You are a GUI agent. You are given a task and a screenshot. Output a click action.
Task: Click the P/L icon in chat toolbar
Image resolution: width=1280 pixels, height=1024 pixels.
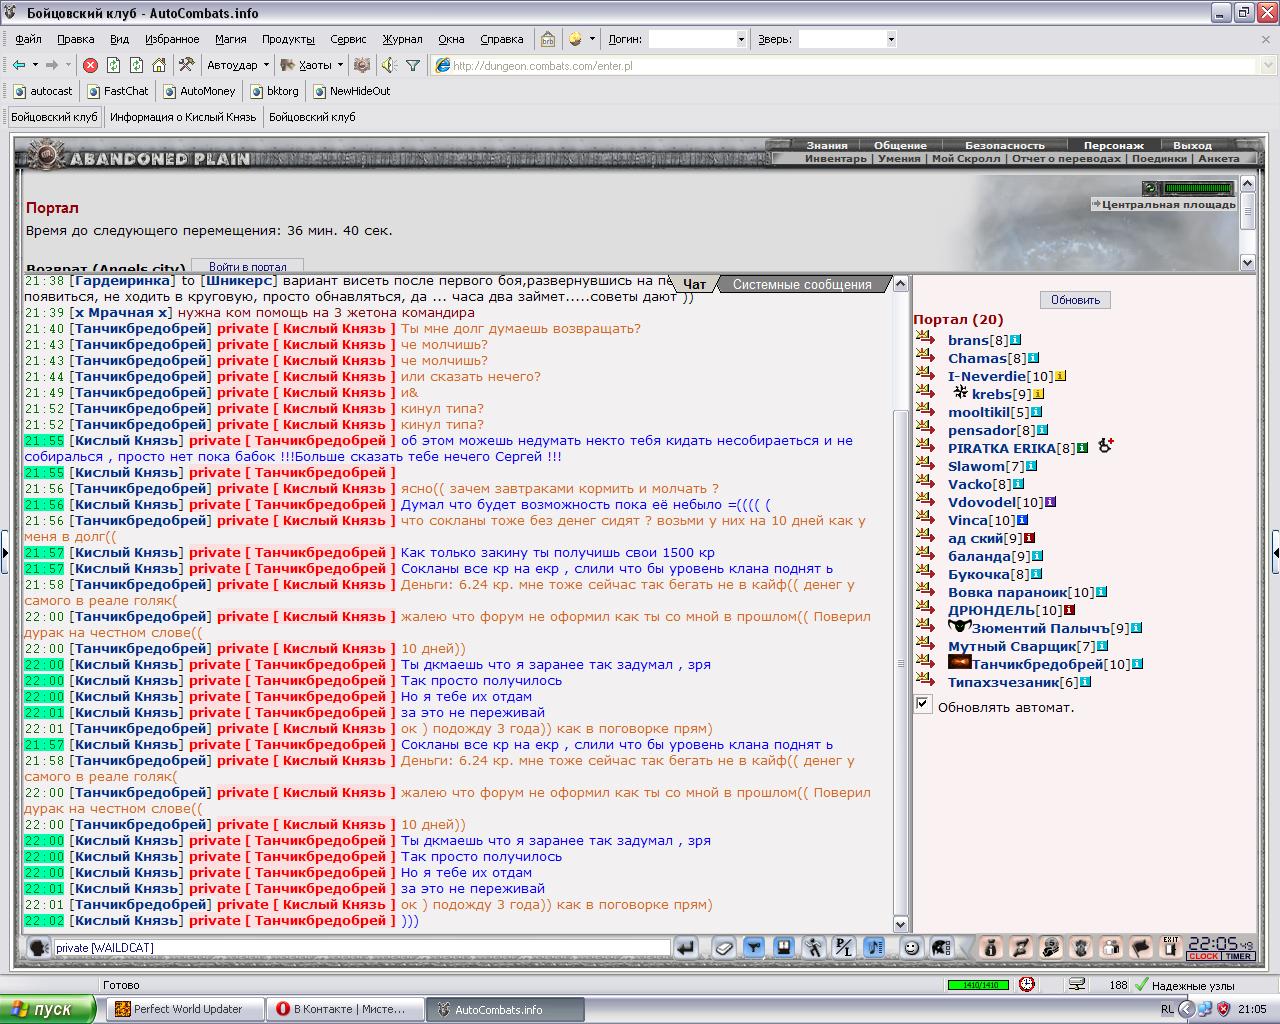[844, 947]
